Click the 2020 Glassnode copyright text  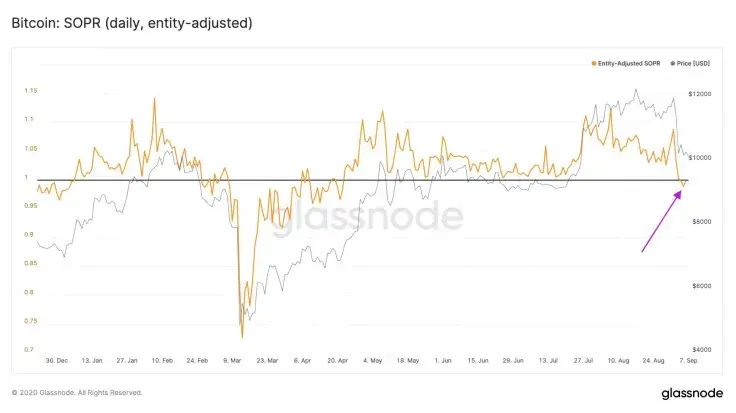click(77, 392)
